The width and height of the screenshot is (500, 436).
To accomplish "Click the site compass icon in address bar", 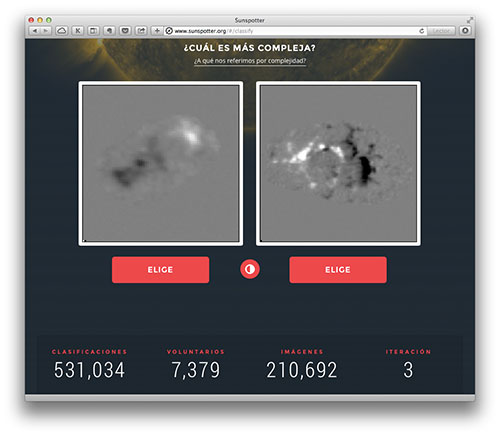I will click(169, 31).
